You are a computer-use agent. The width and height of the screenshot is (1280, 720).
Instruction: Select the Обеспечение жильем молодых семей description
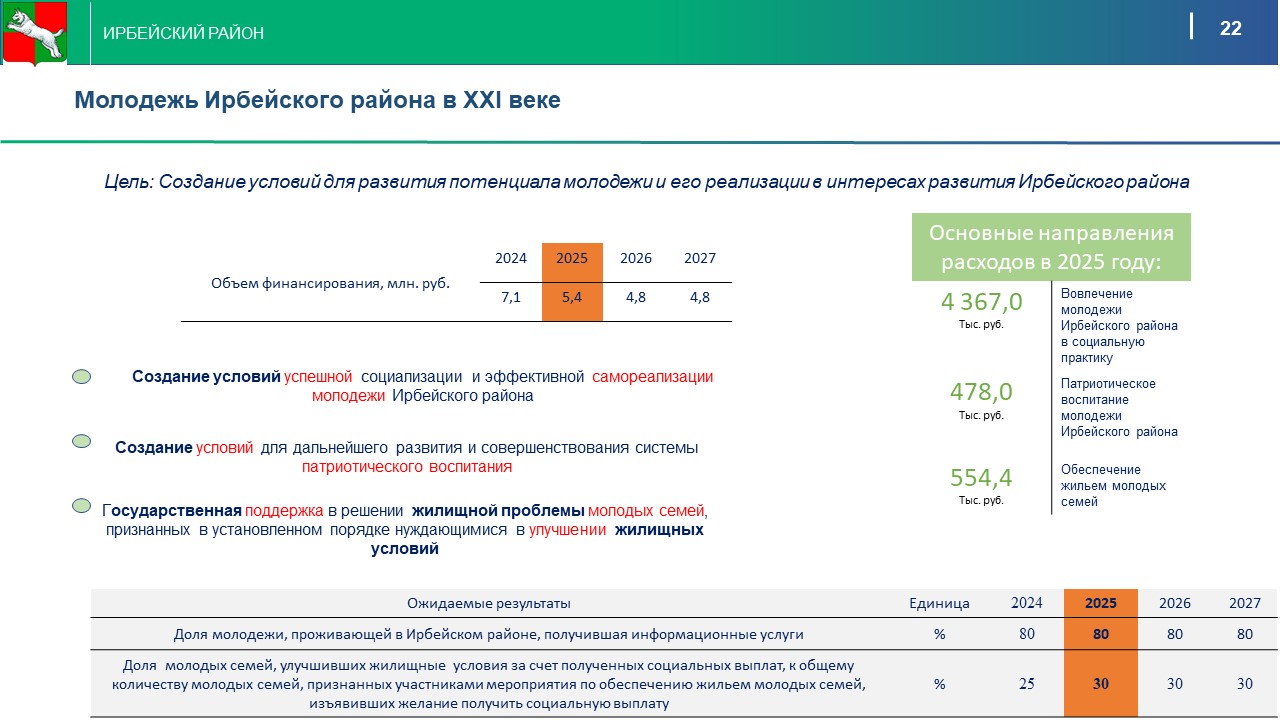[x=1112, y=485]
